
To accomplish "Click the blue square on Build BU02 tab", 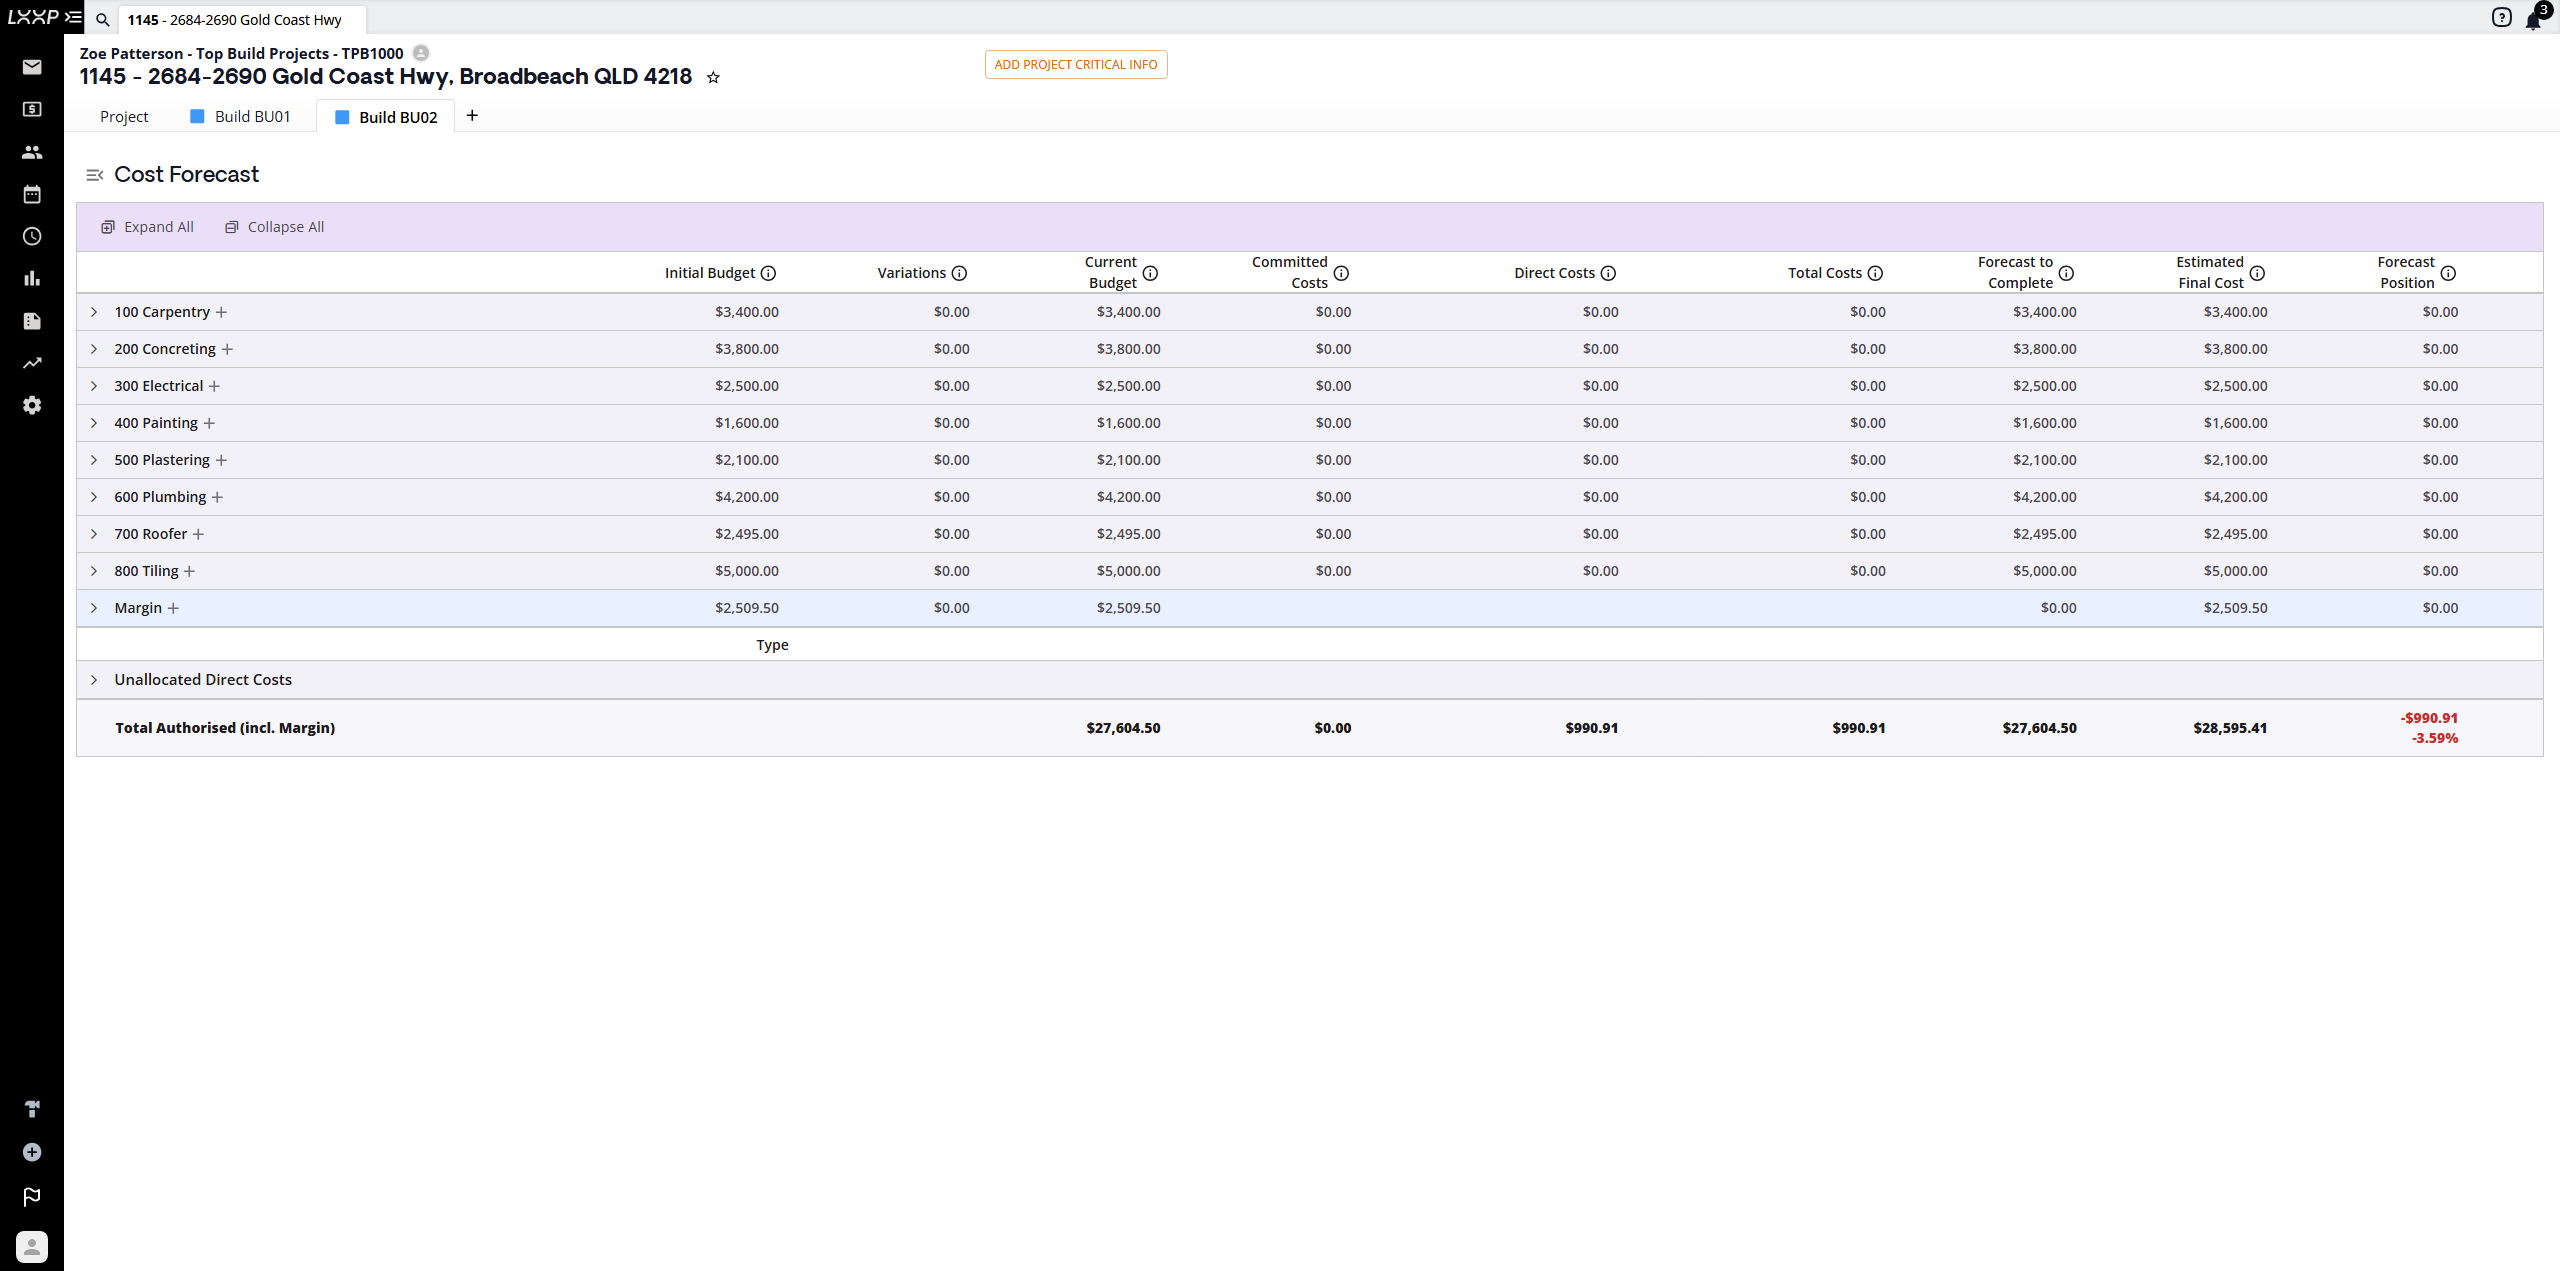I will (342, 117).
